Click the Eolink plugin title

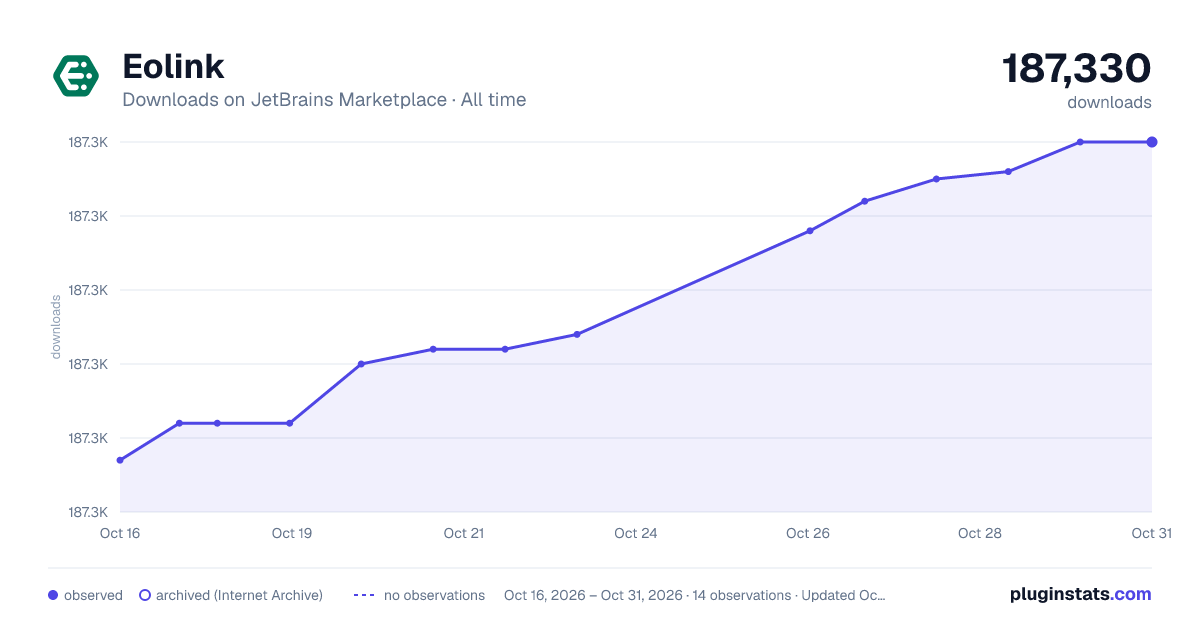point(173,66)
